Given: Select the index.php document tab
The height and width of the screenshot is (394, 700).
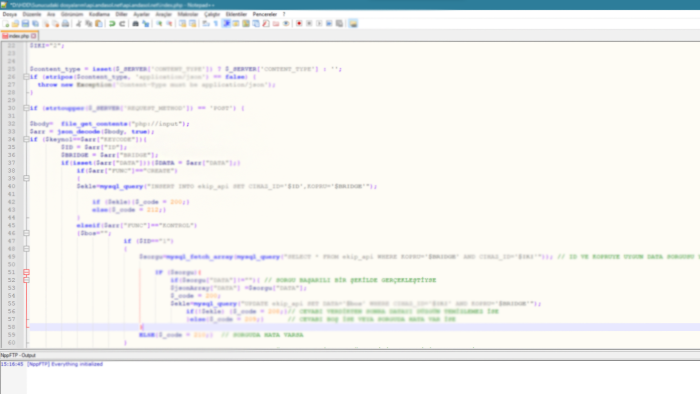Looking at the screenshot, I should point(18,36).
